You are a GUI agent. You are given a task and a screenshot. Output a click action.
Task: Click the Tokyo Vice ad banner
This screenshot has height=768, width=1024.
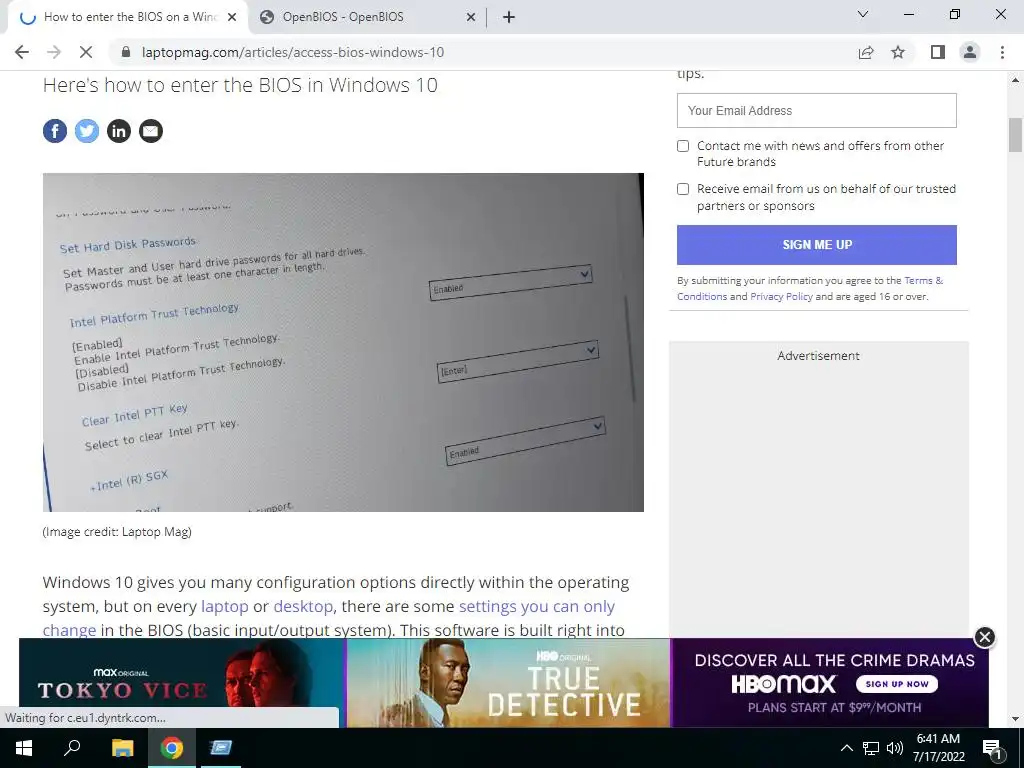(x=182, y=682)
